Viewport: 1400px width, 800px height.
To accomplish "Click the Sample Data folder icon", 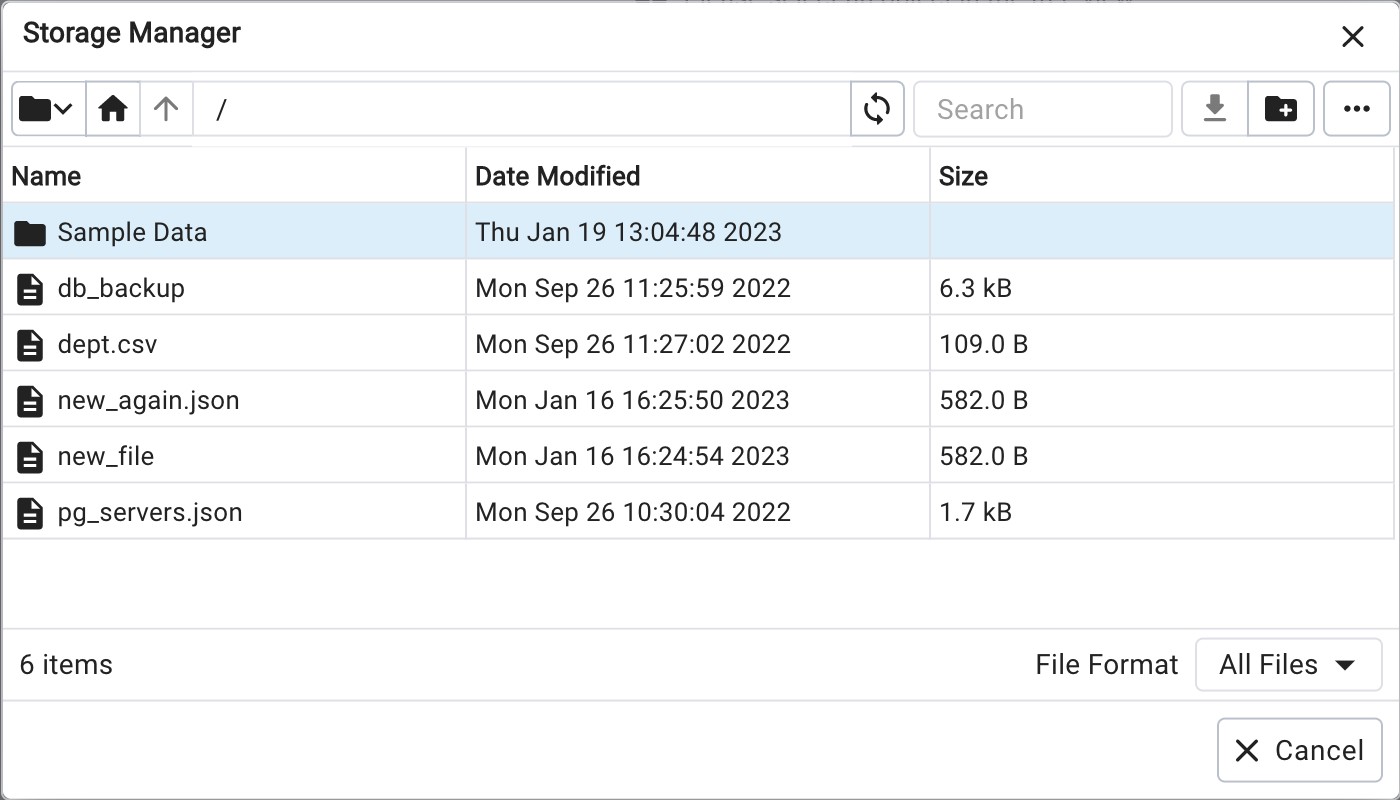I will pos(31,233).
